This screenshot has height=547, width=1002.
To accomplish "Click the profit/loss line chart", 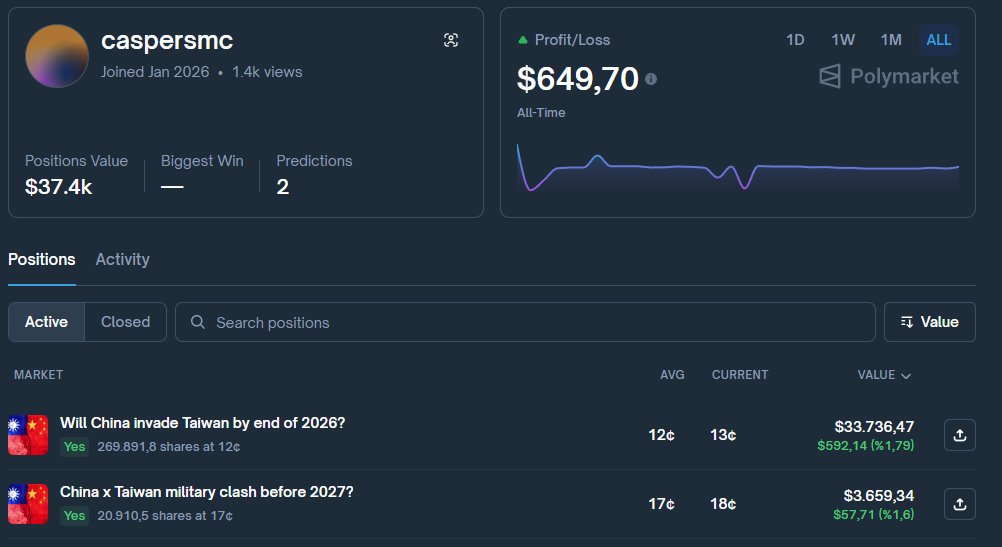I will tap(737, 168).
